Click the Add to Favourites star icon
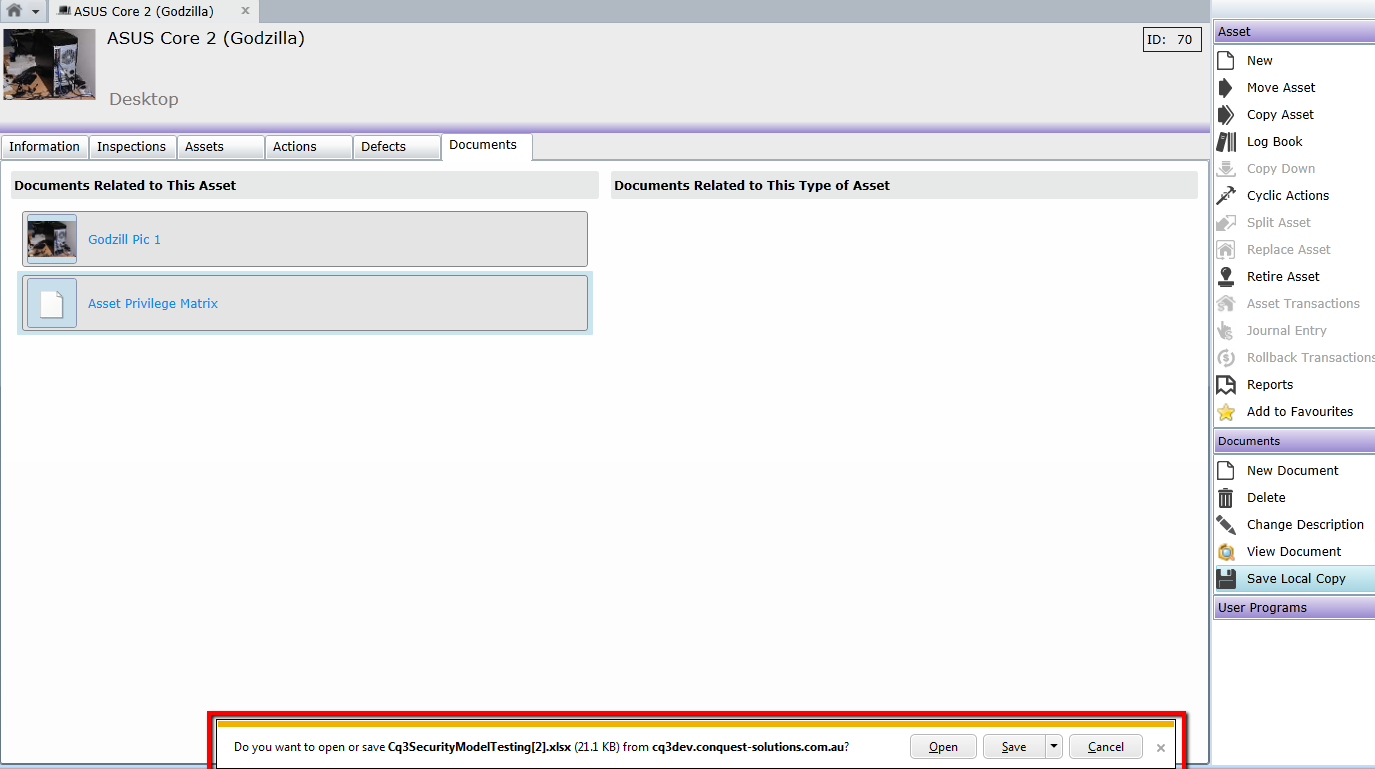The height and width of the screenshot is (769, 1375). point(1225,411)
